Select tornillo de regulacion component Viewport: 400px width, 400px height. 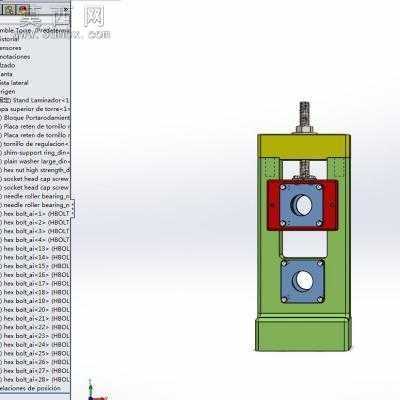point(35,144)
